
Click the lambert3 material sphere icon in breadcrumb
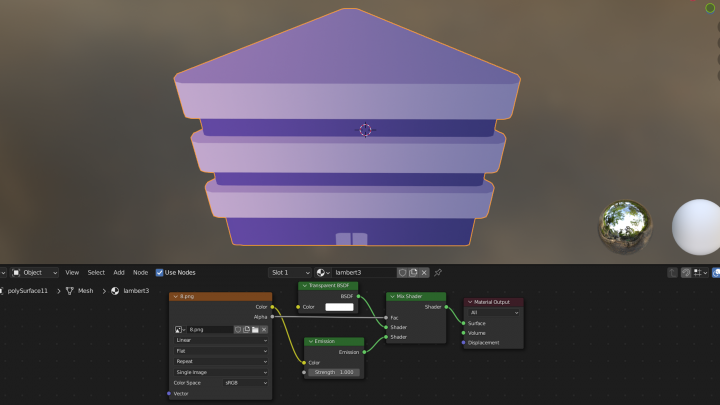[x=115, y=291]
